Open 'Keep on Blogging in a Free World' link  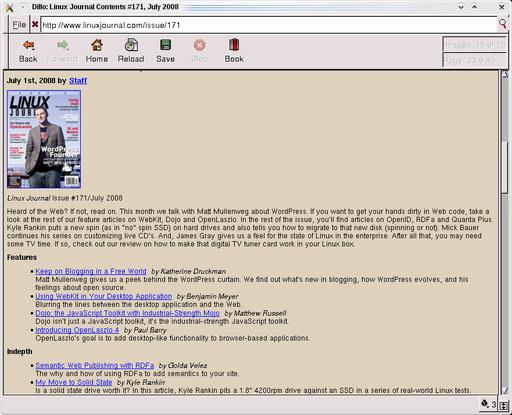coord(91,271)
